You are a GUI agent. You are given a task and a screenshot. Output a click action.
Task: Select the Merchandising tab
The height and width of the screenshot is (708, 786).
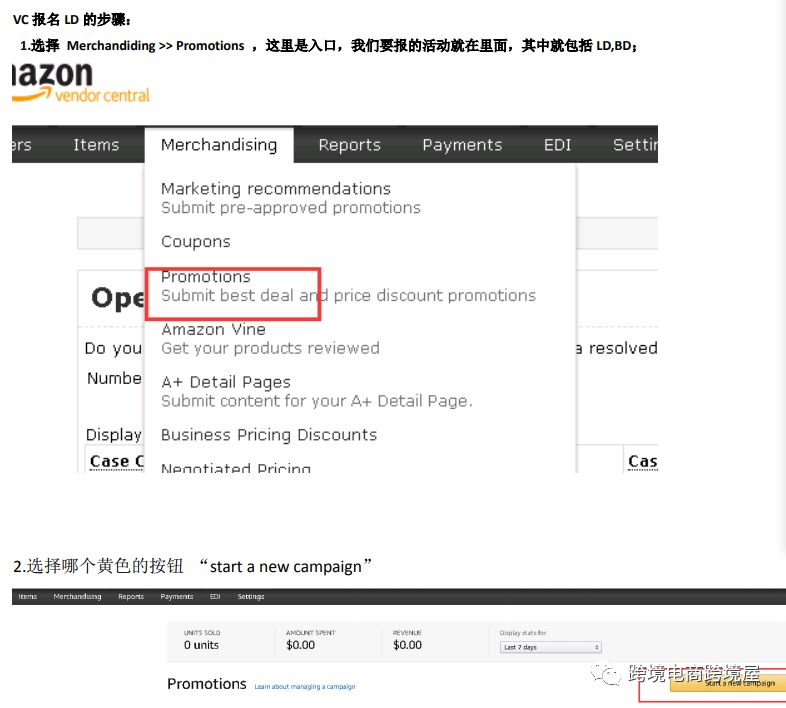[219, 145]
